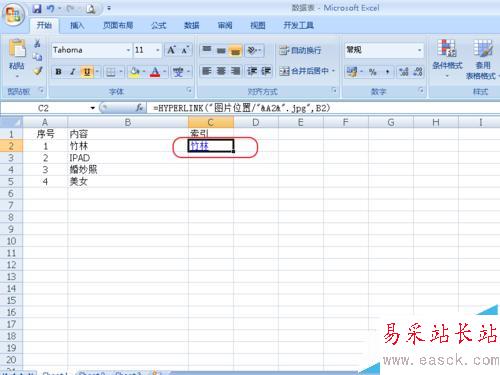This screenshot has height=375, width=500.
Task: Center cell text horizontally
Action: pyautogui.click(x=221, y=71)
